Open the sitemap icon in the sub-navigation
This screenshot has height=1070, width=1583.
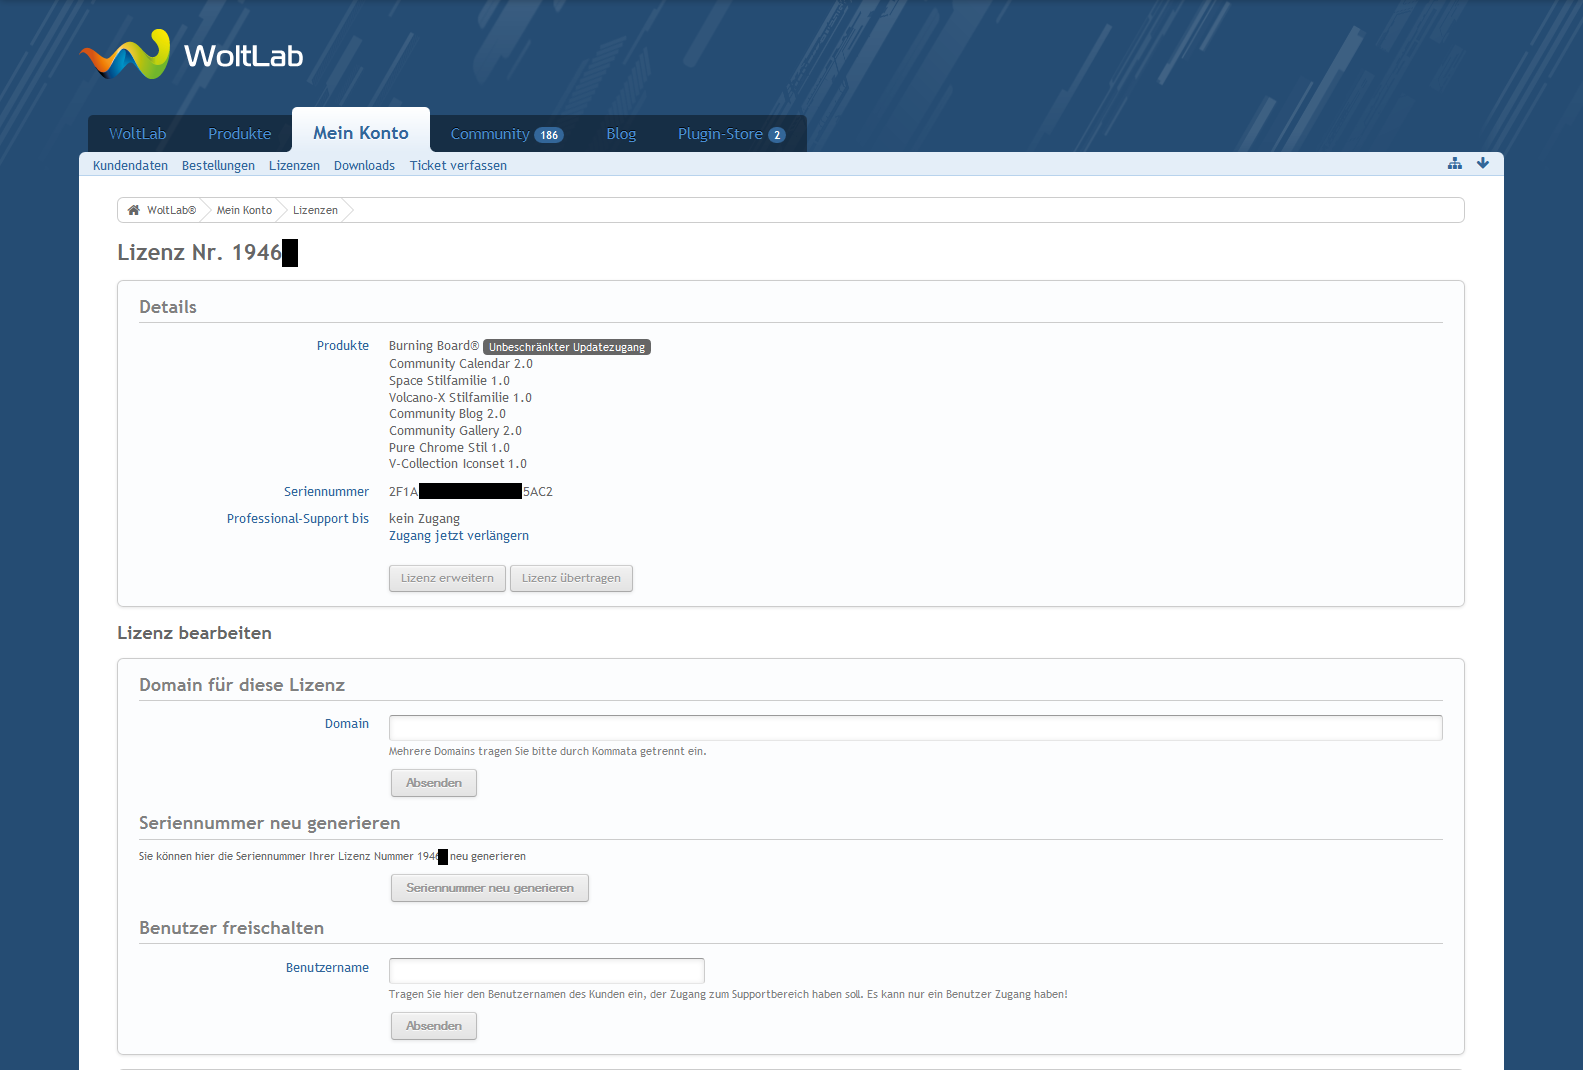[x=1455, y=163]
